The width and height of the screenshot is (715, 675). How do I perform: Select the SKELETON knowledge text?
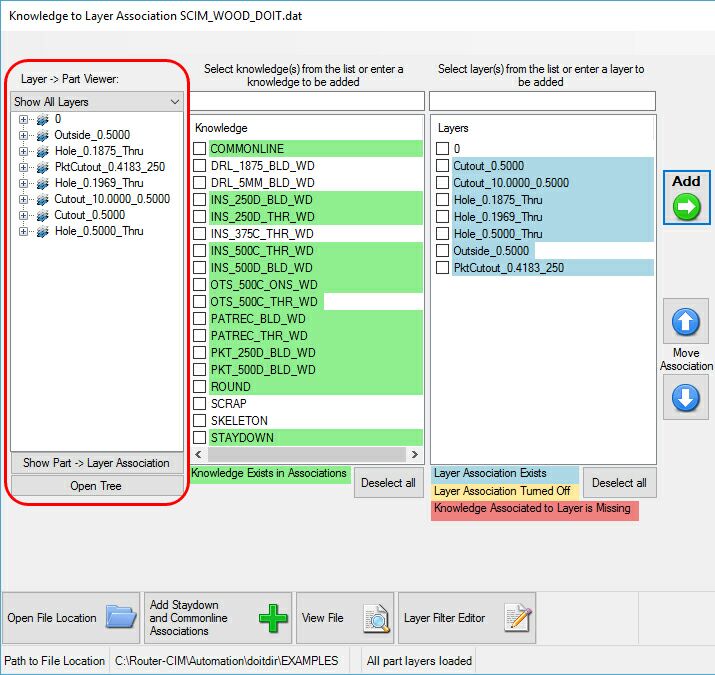(239, 421)
